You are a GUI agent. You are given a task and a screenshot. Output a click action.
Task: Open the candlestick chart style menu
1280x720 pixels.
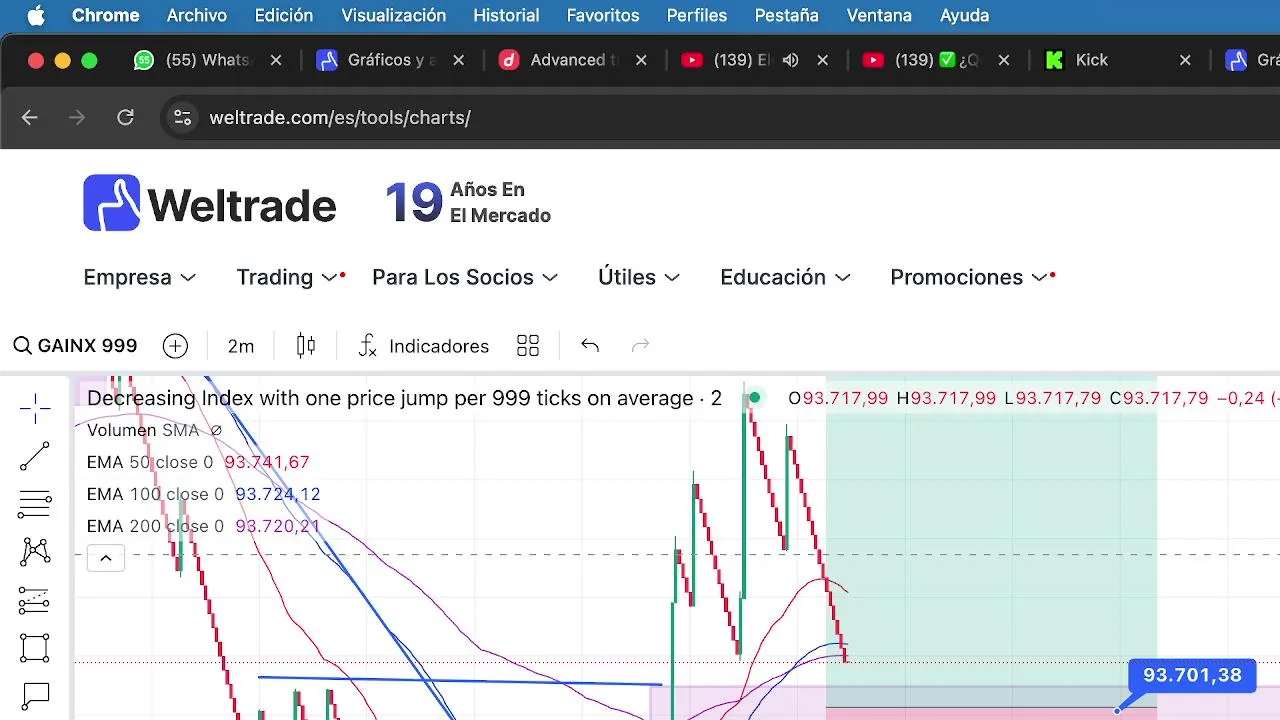306,346
